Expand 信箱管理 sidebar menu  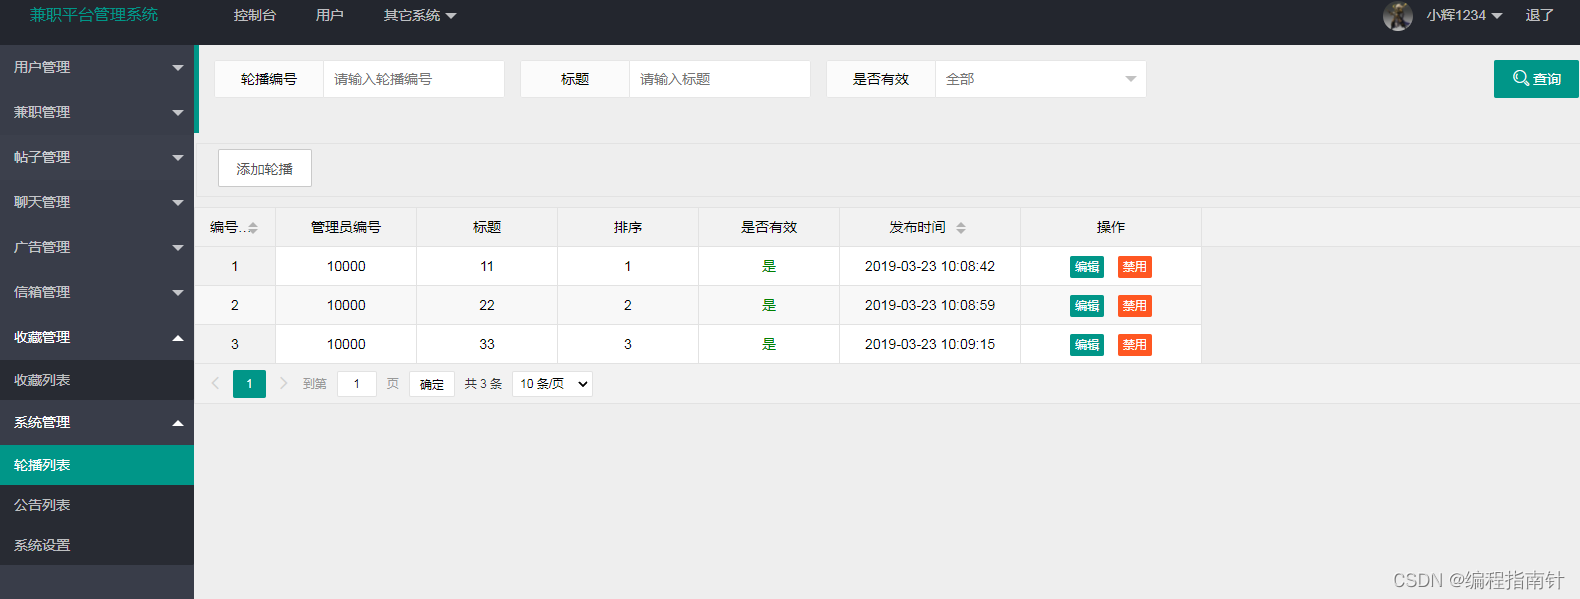coord(97,292)
